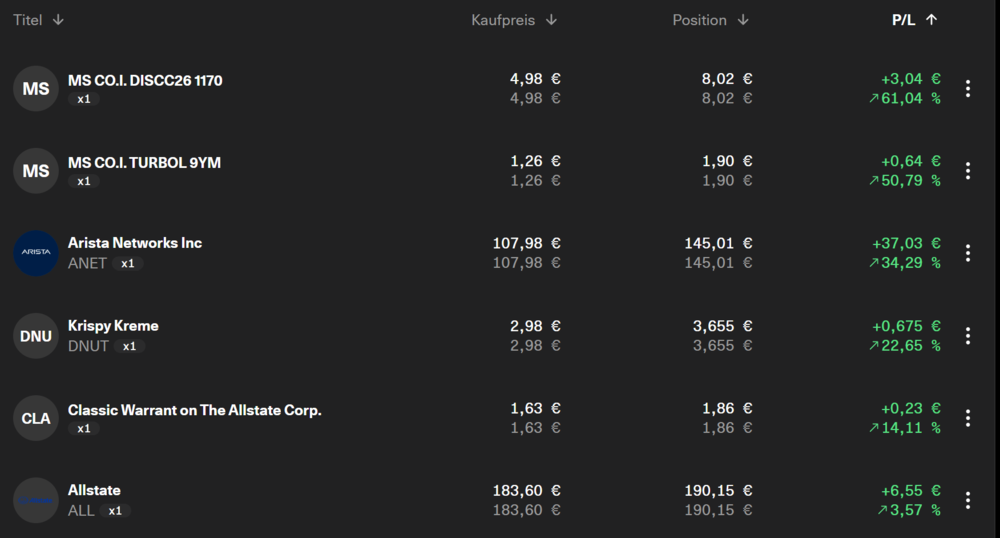Click the +0,23 € profit value

(x=911, y=409)
